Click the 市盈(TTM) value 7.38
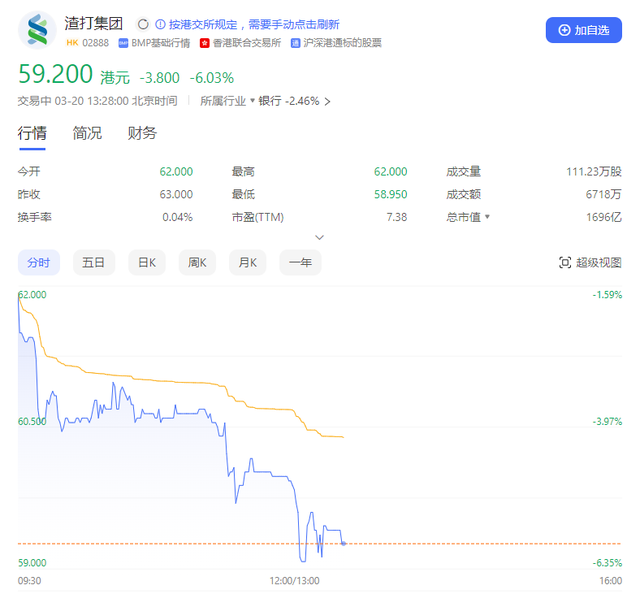 [397, 217]
